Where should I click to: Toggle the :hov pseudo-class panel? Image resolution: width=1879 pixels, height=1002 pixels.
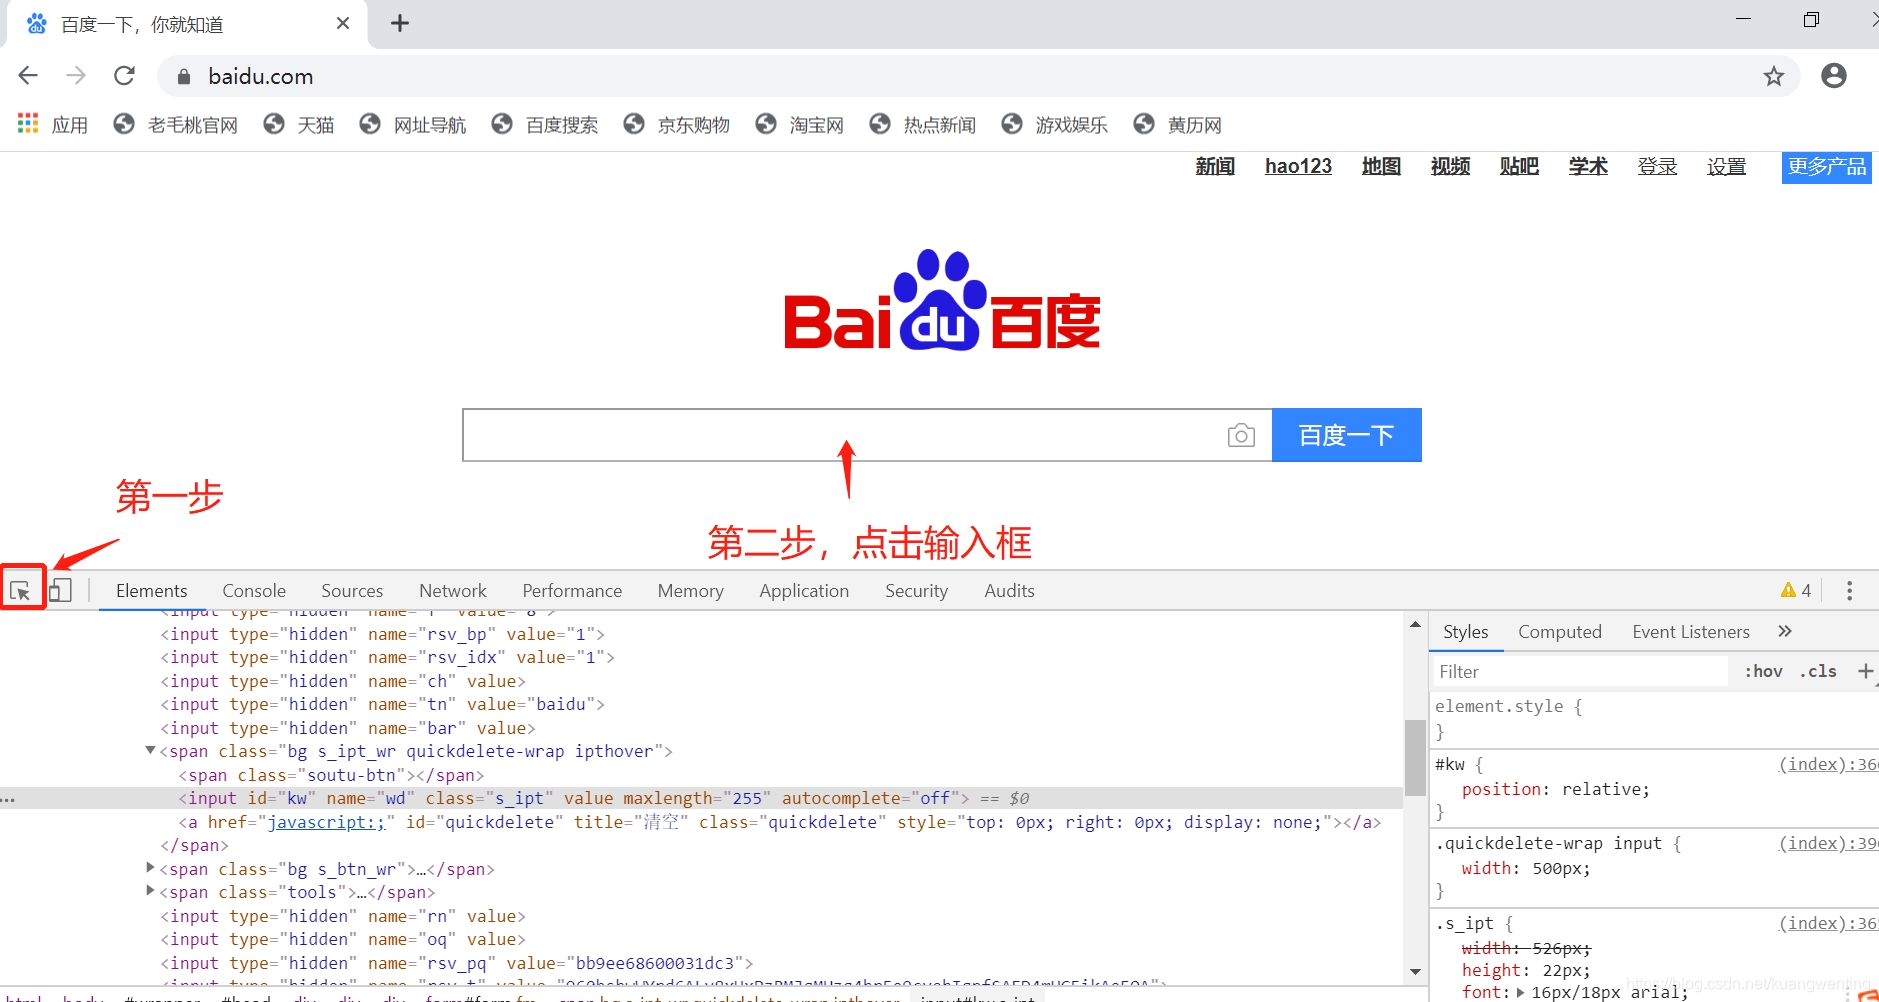[1764, 671]
